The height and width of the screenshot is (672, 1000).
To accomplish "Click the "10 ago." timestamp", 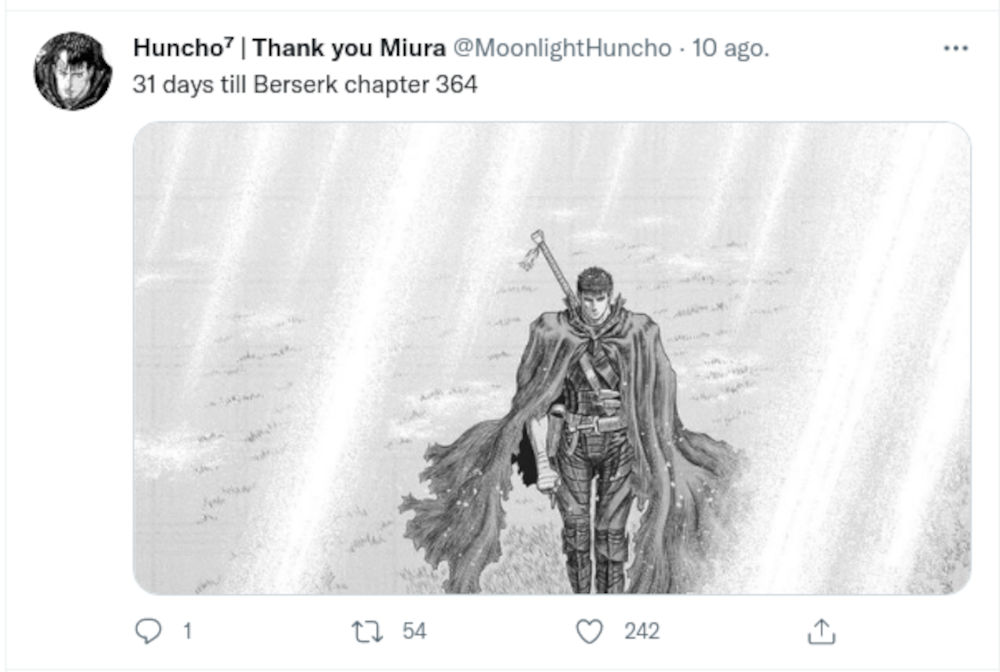I will [731, 49].
